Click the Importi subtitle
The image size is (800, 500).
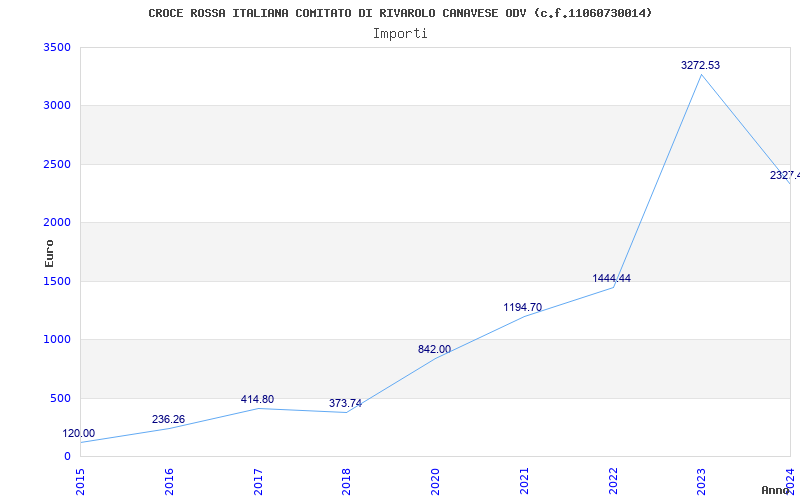400,34
